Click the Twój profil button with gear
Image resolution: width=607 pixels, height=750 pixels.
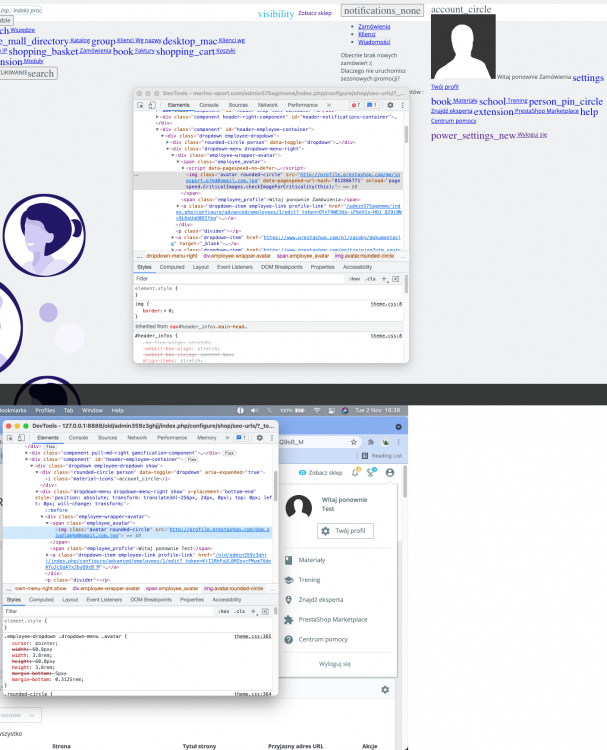345,531
